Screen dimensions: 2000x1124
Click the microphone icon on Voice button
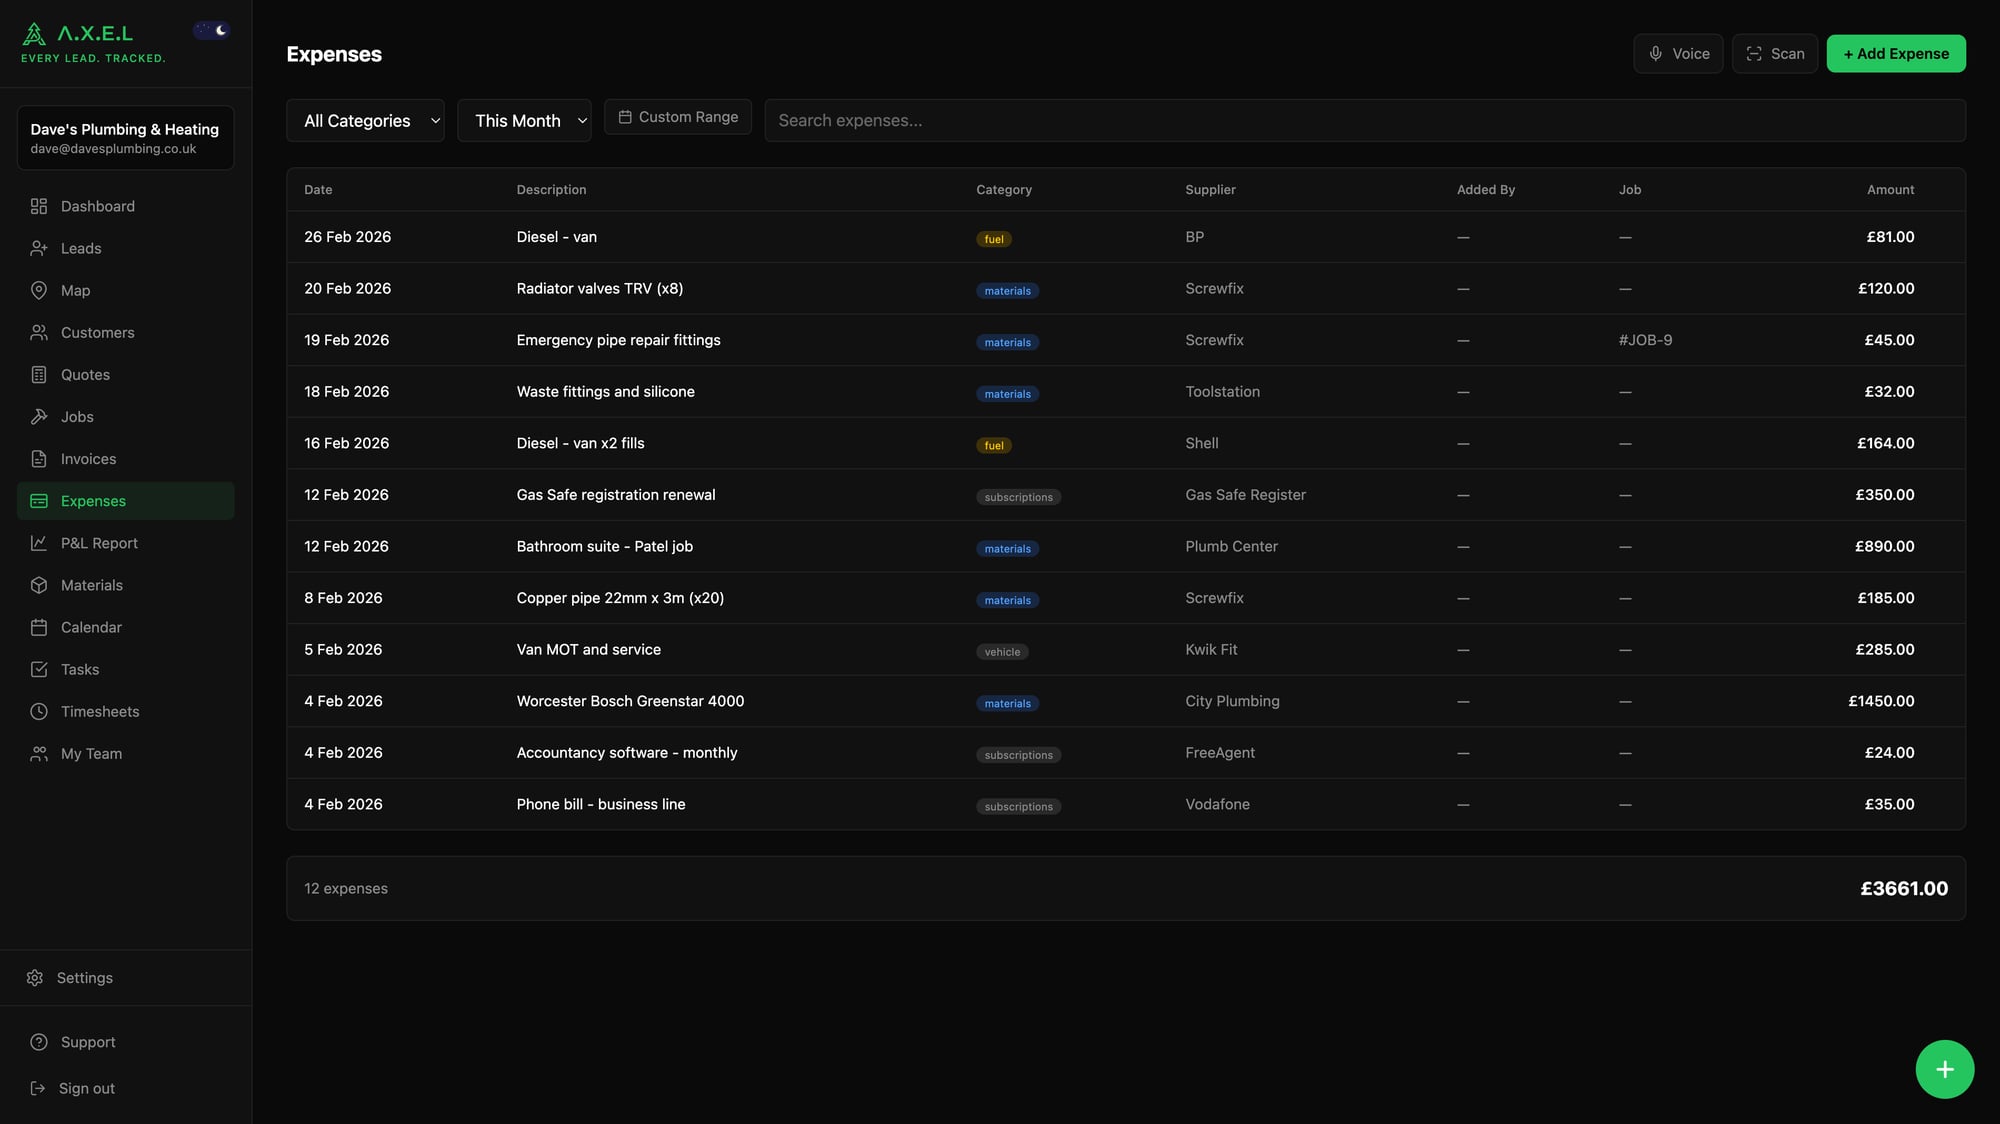coord(1656,53)
